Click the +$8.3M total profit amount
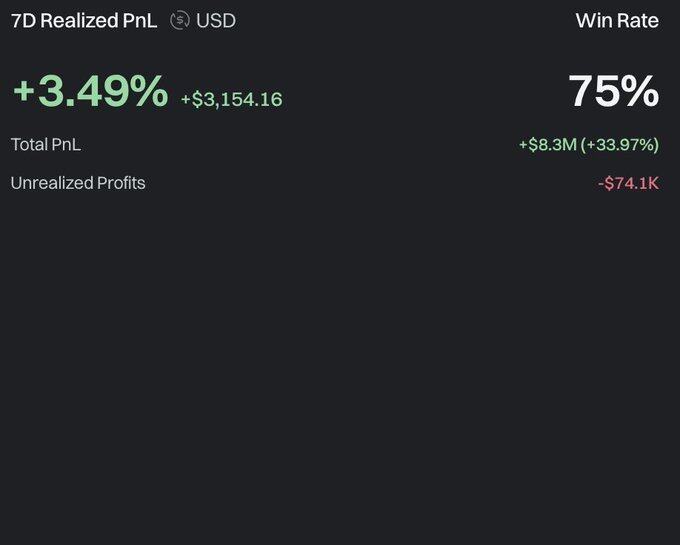The height and width of the screenshot is (545, 680). tap(548, 144)
